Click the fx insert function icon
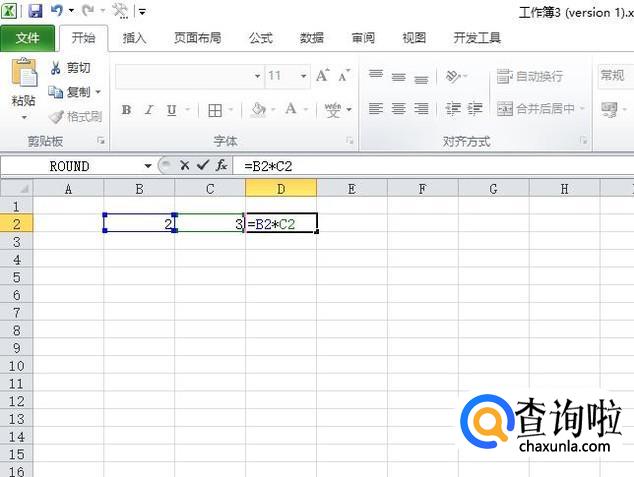 [221, 165]
